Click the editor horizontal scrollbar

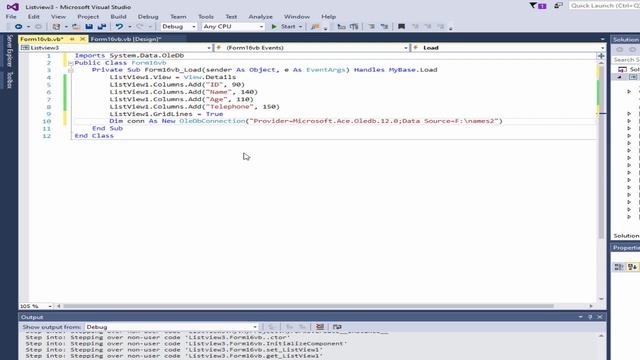click(x=308, y=306)
